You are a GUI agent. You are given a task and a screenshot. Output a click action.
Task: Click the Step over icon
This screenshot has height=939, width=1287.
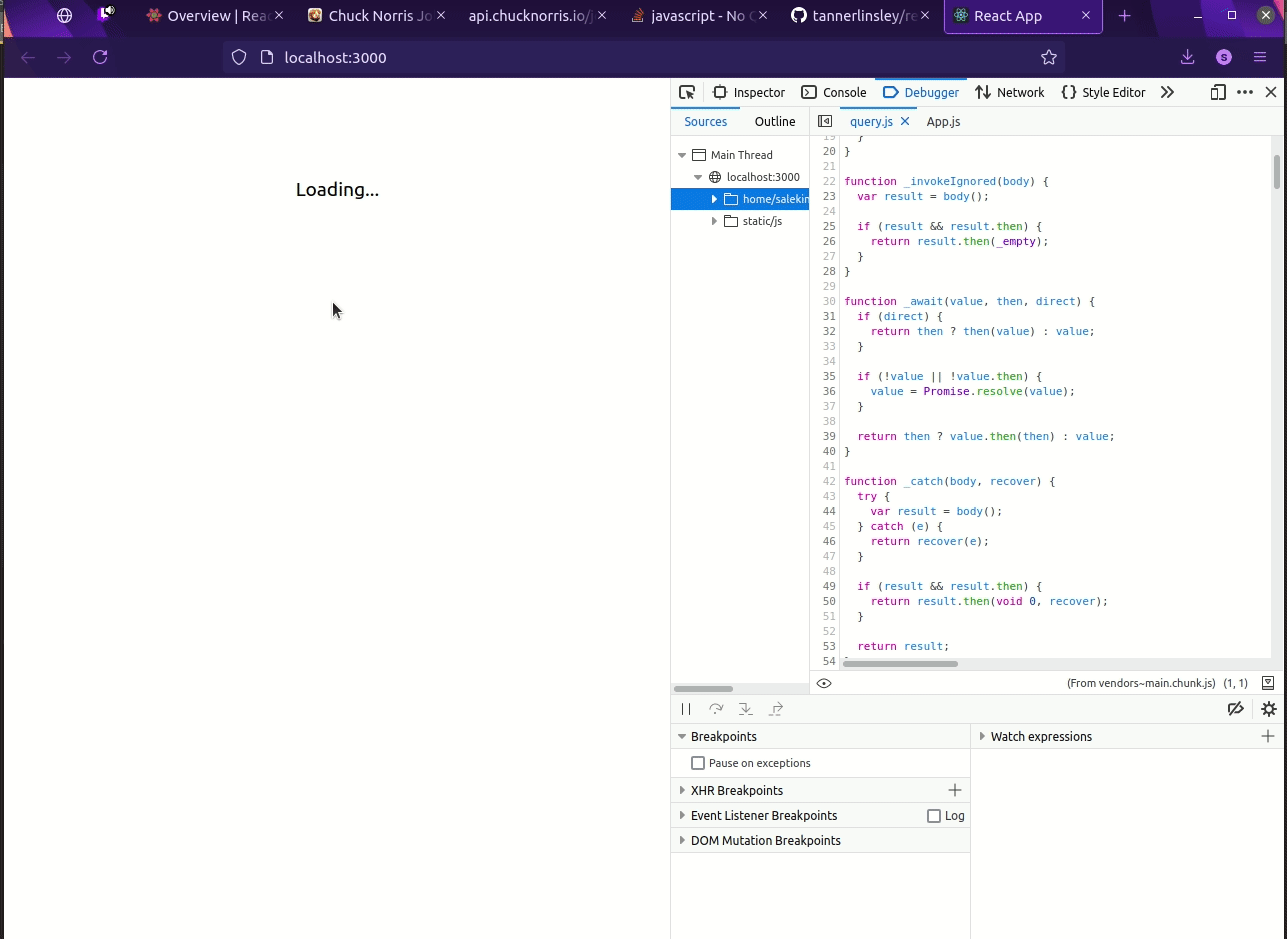pyautogui.click(x=716, y=709)
